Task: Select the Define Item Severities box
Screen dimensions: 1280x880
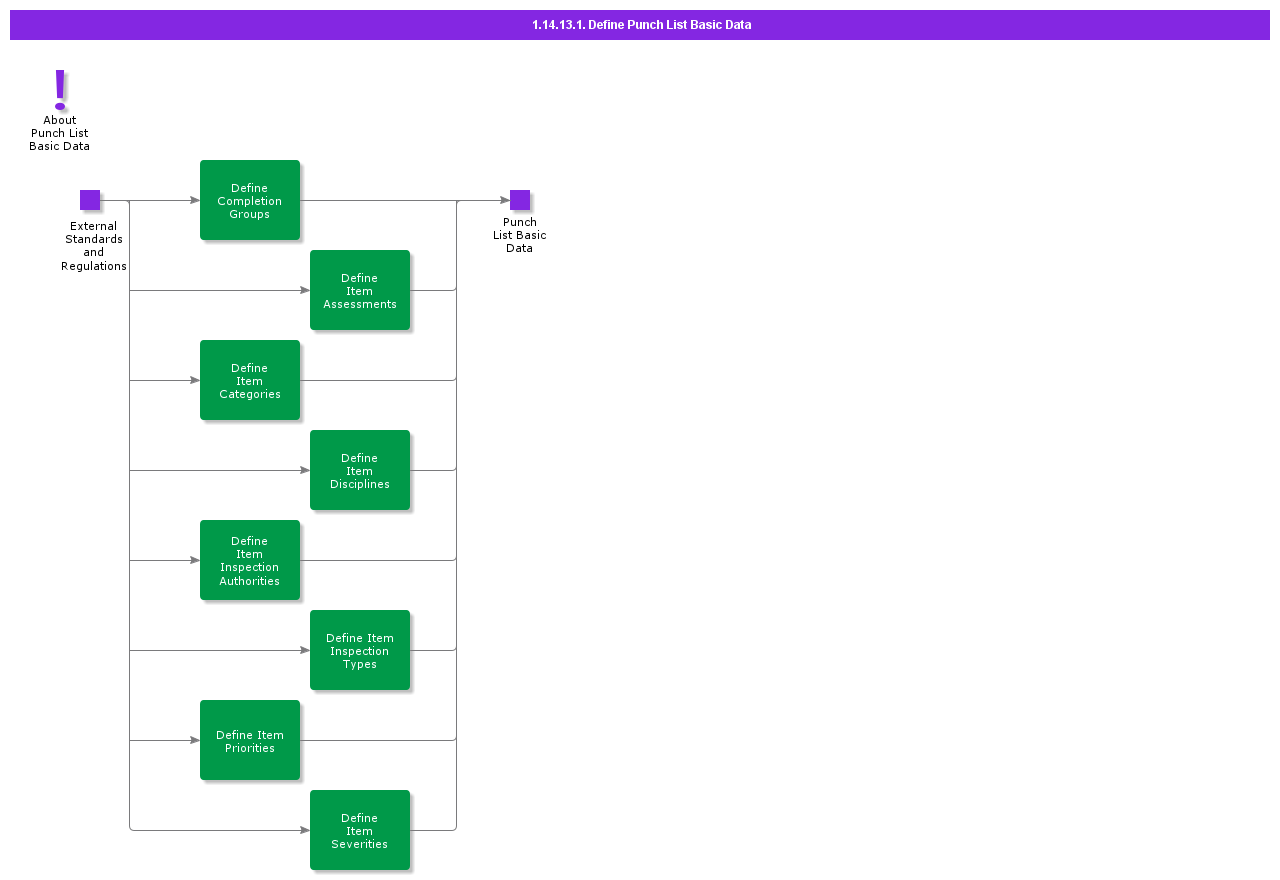Action: (360, 830)
